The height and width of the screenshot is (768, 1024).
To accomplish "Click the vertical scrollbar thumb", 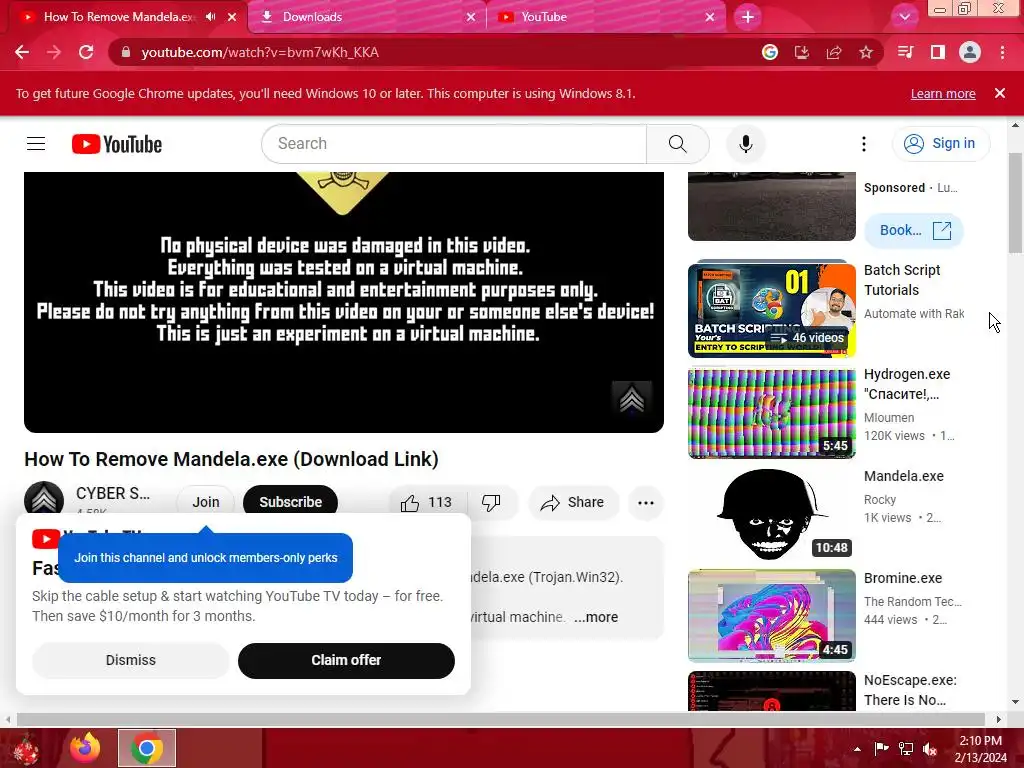I will coord(1015,202).
